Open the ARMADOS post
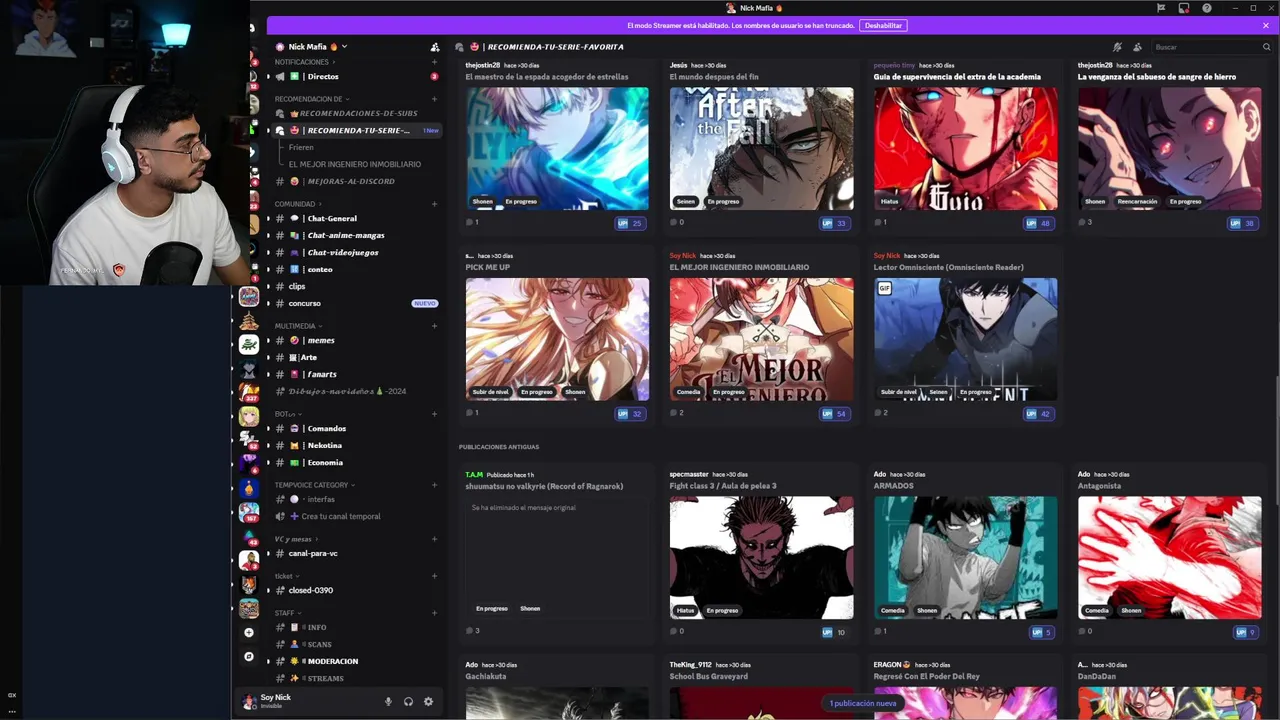The width and height of the screenshot is (1280, 720). tap(965, 553)
